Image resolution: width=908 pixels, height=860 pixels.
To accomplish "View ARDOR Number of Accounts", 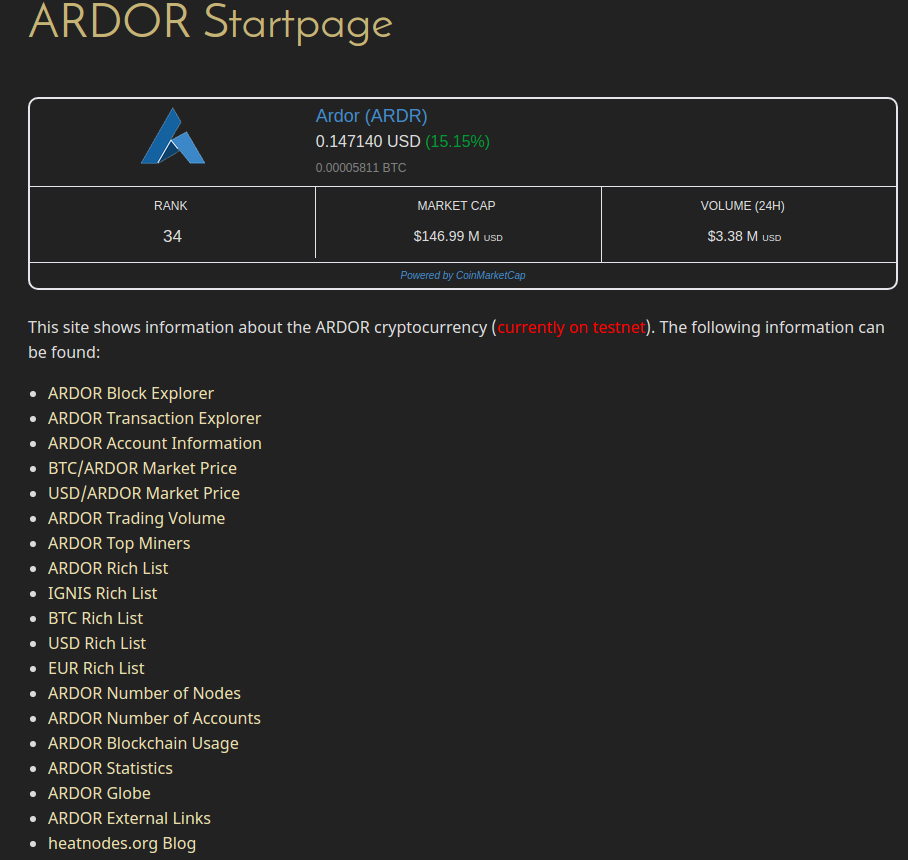I will [155, 718].
